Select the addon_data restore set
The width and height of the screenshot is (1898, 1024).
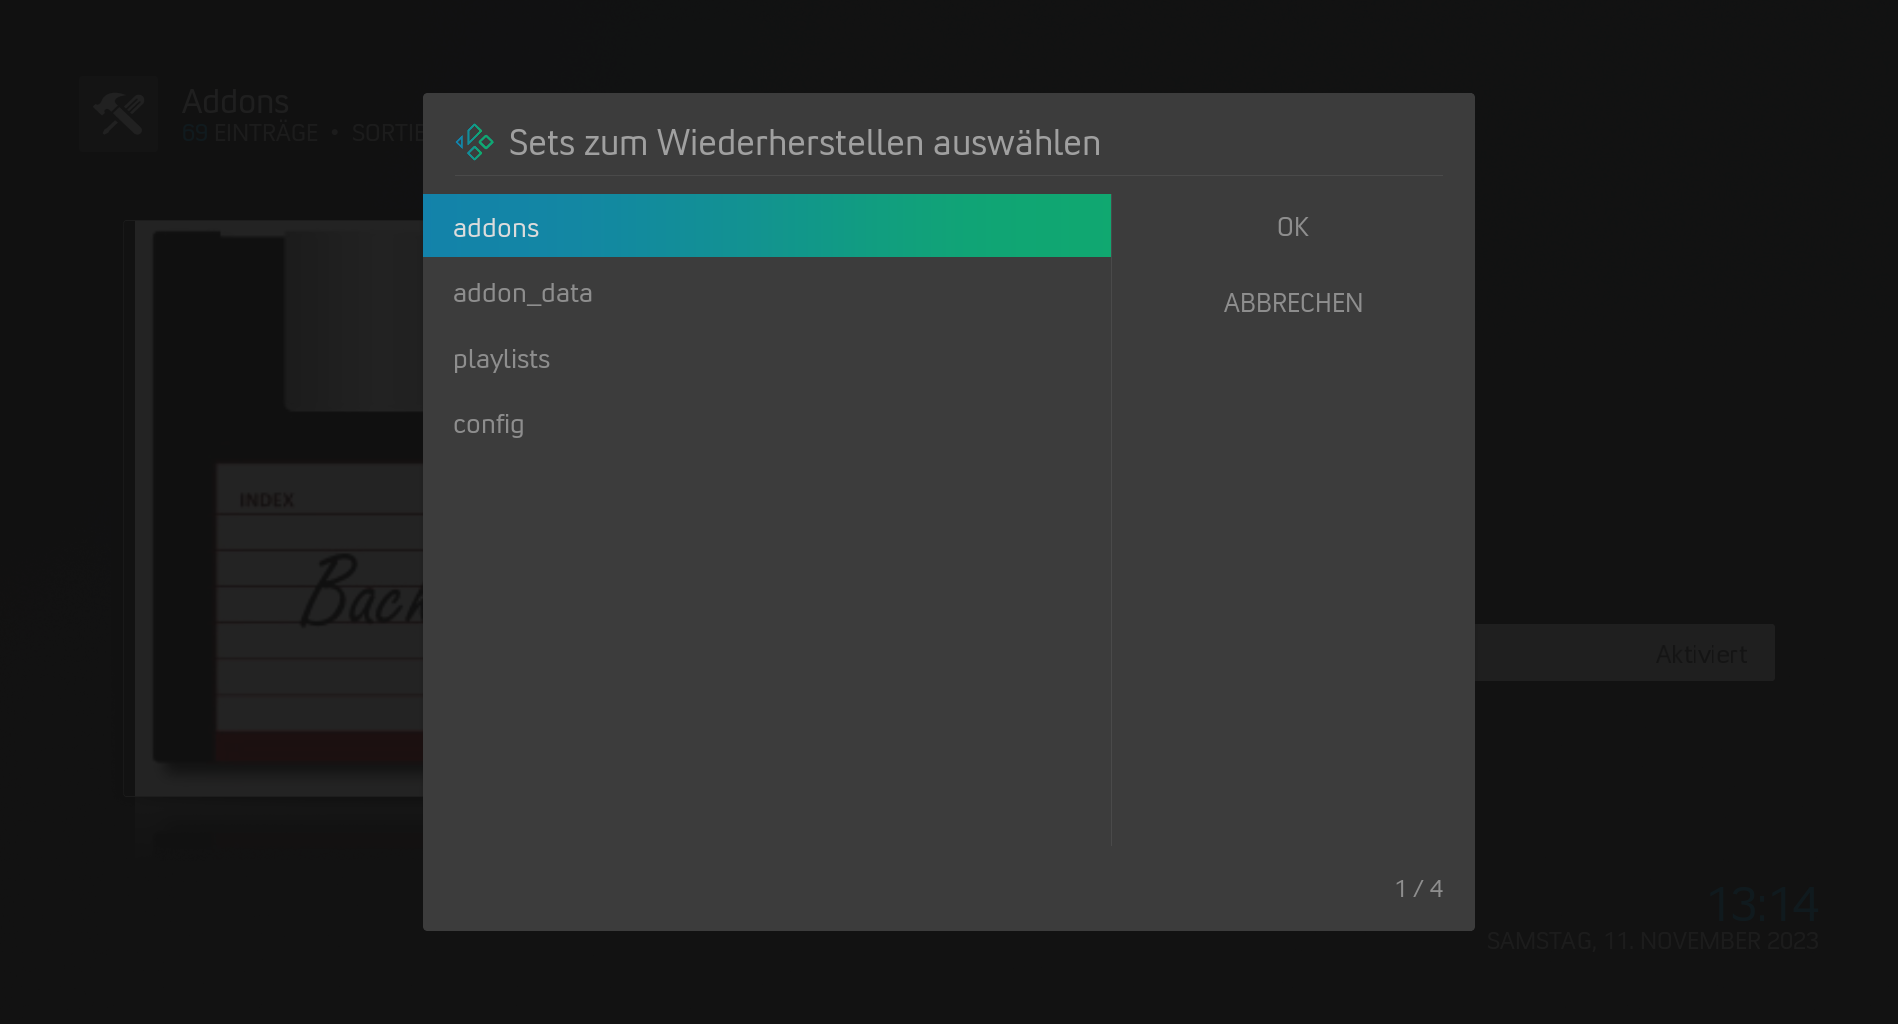point(767,292)
